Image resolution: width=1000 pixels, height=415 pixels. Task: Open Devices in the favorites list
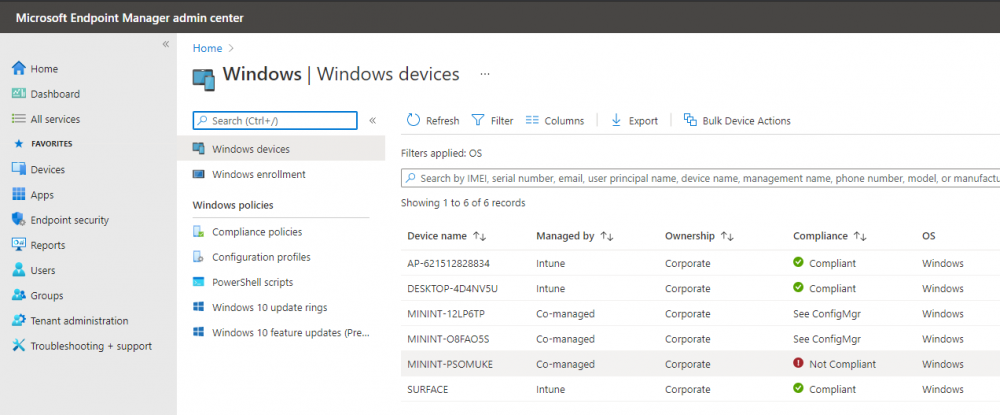click(38, 170)
